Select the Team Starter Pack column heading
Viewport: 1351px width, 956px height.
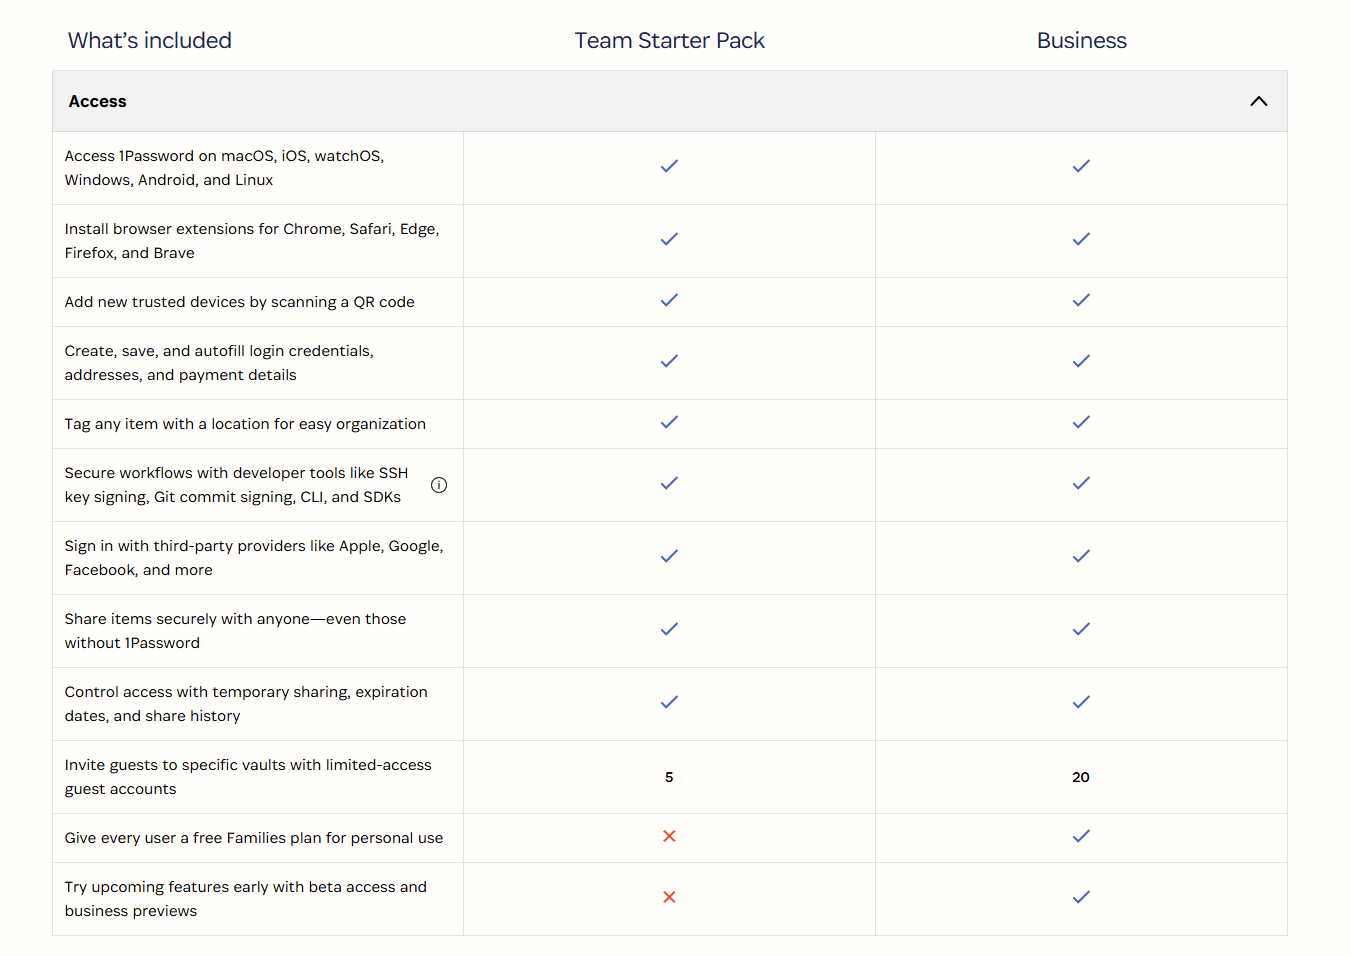(x=669, y=41)
